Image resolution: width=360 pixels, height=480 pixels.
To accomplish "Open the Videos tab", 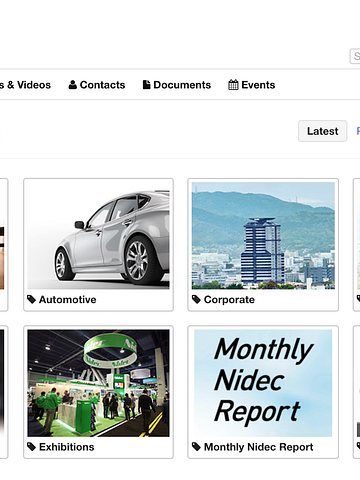I will 25,85.
